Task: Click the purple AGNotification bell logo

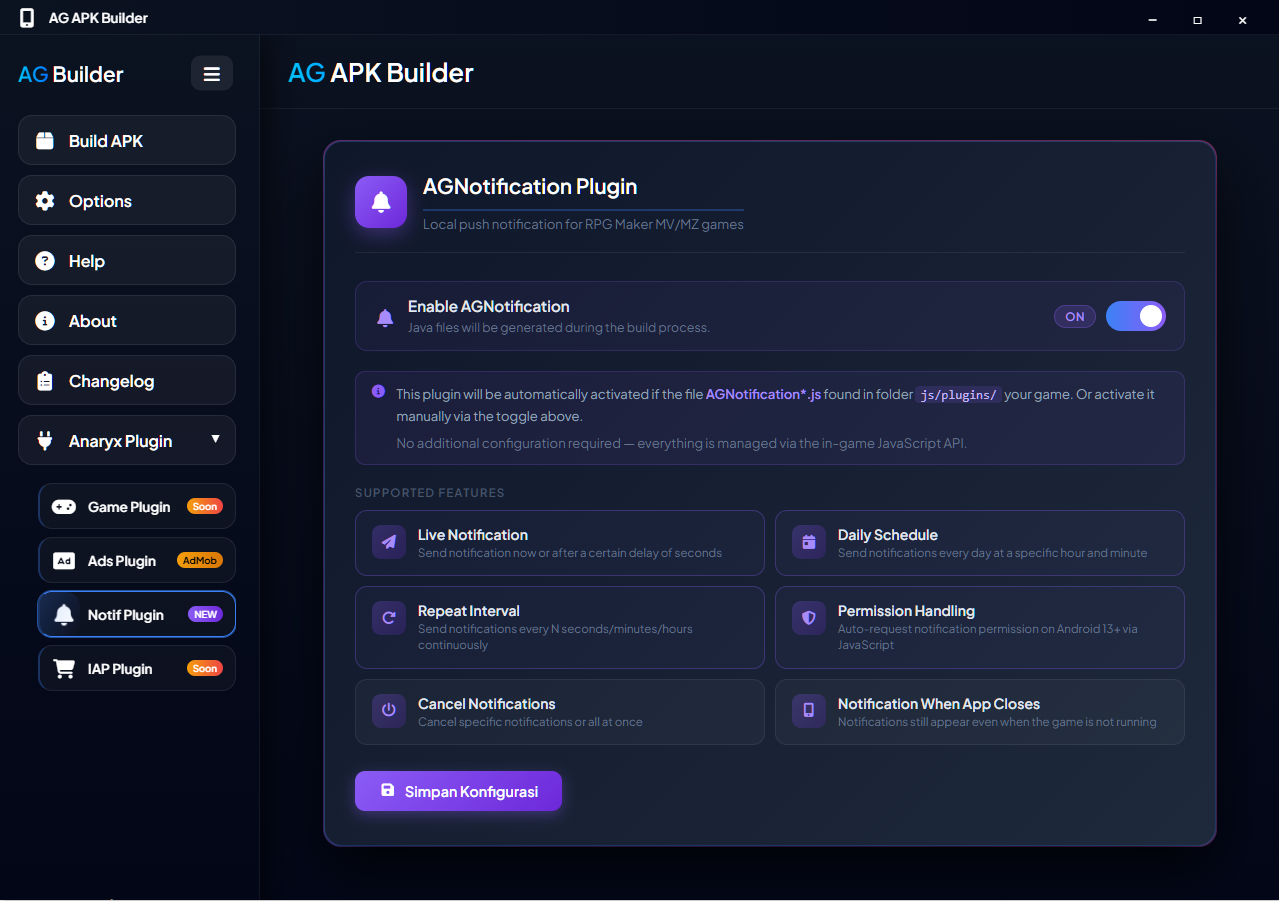Action: click(x=381, y=202)
